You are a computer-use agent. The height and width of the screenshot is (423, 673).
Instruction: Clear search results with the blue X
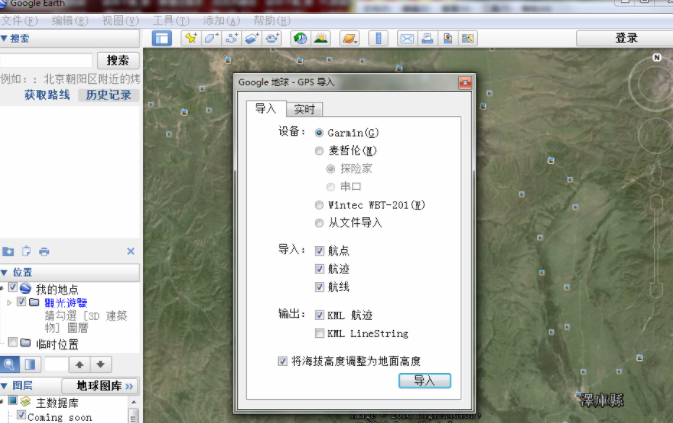[x=131, y=251]
